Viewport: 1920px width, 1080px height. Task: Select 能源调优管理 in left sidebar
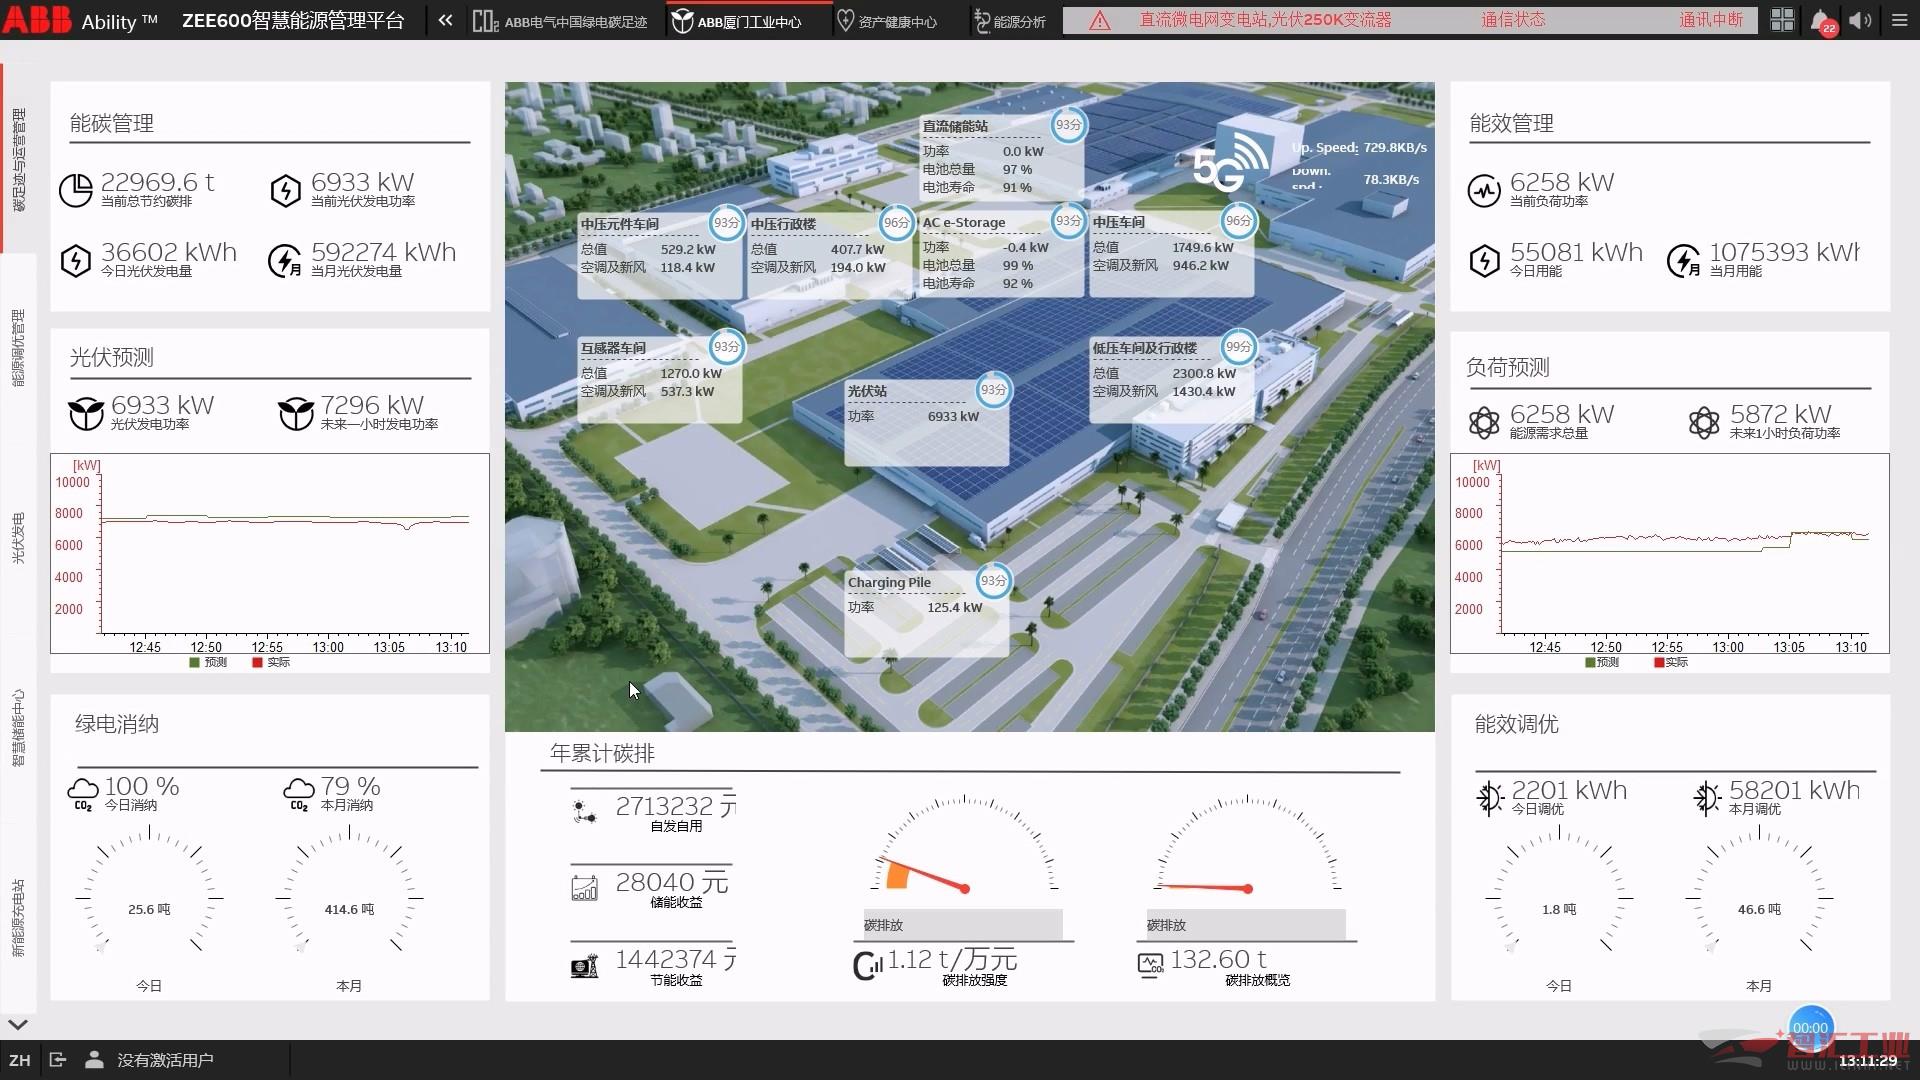point(18,348)
